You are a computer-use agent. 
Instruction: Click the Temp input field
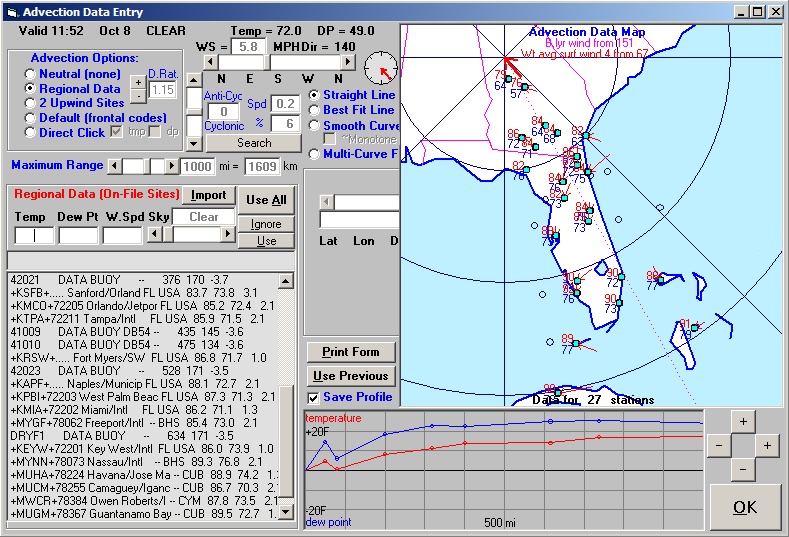[x=34, y=236]
